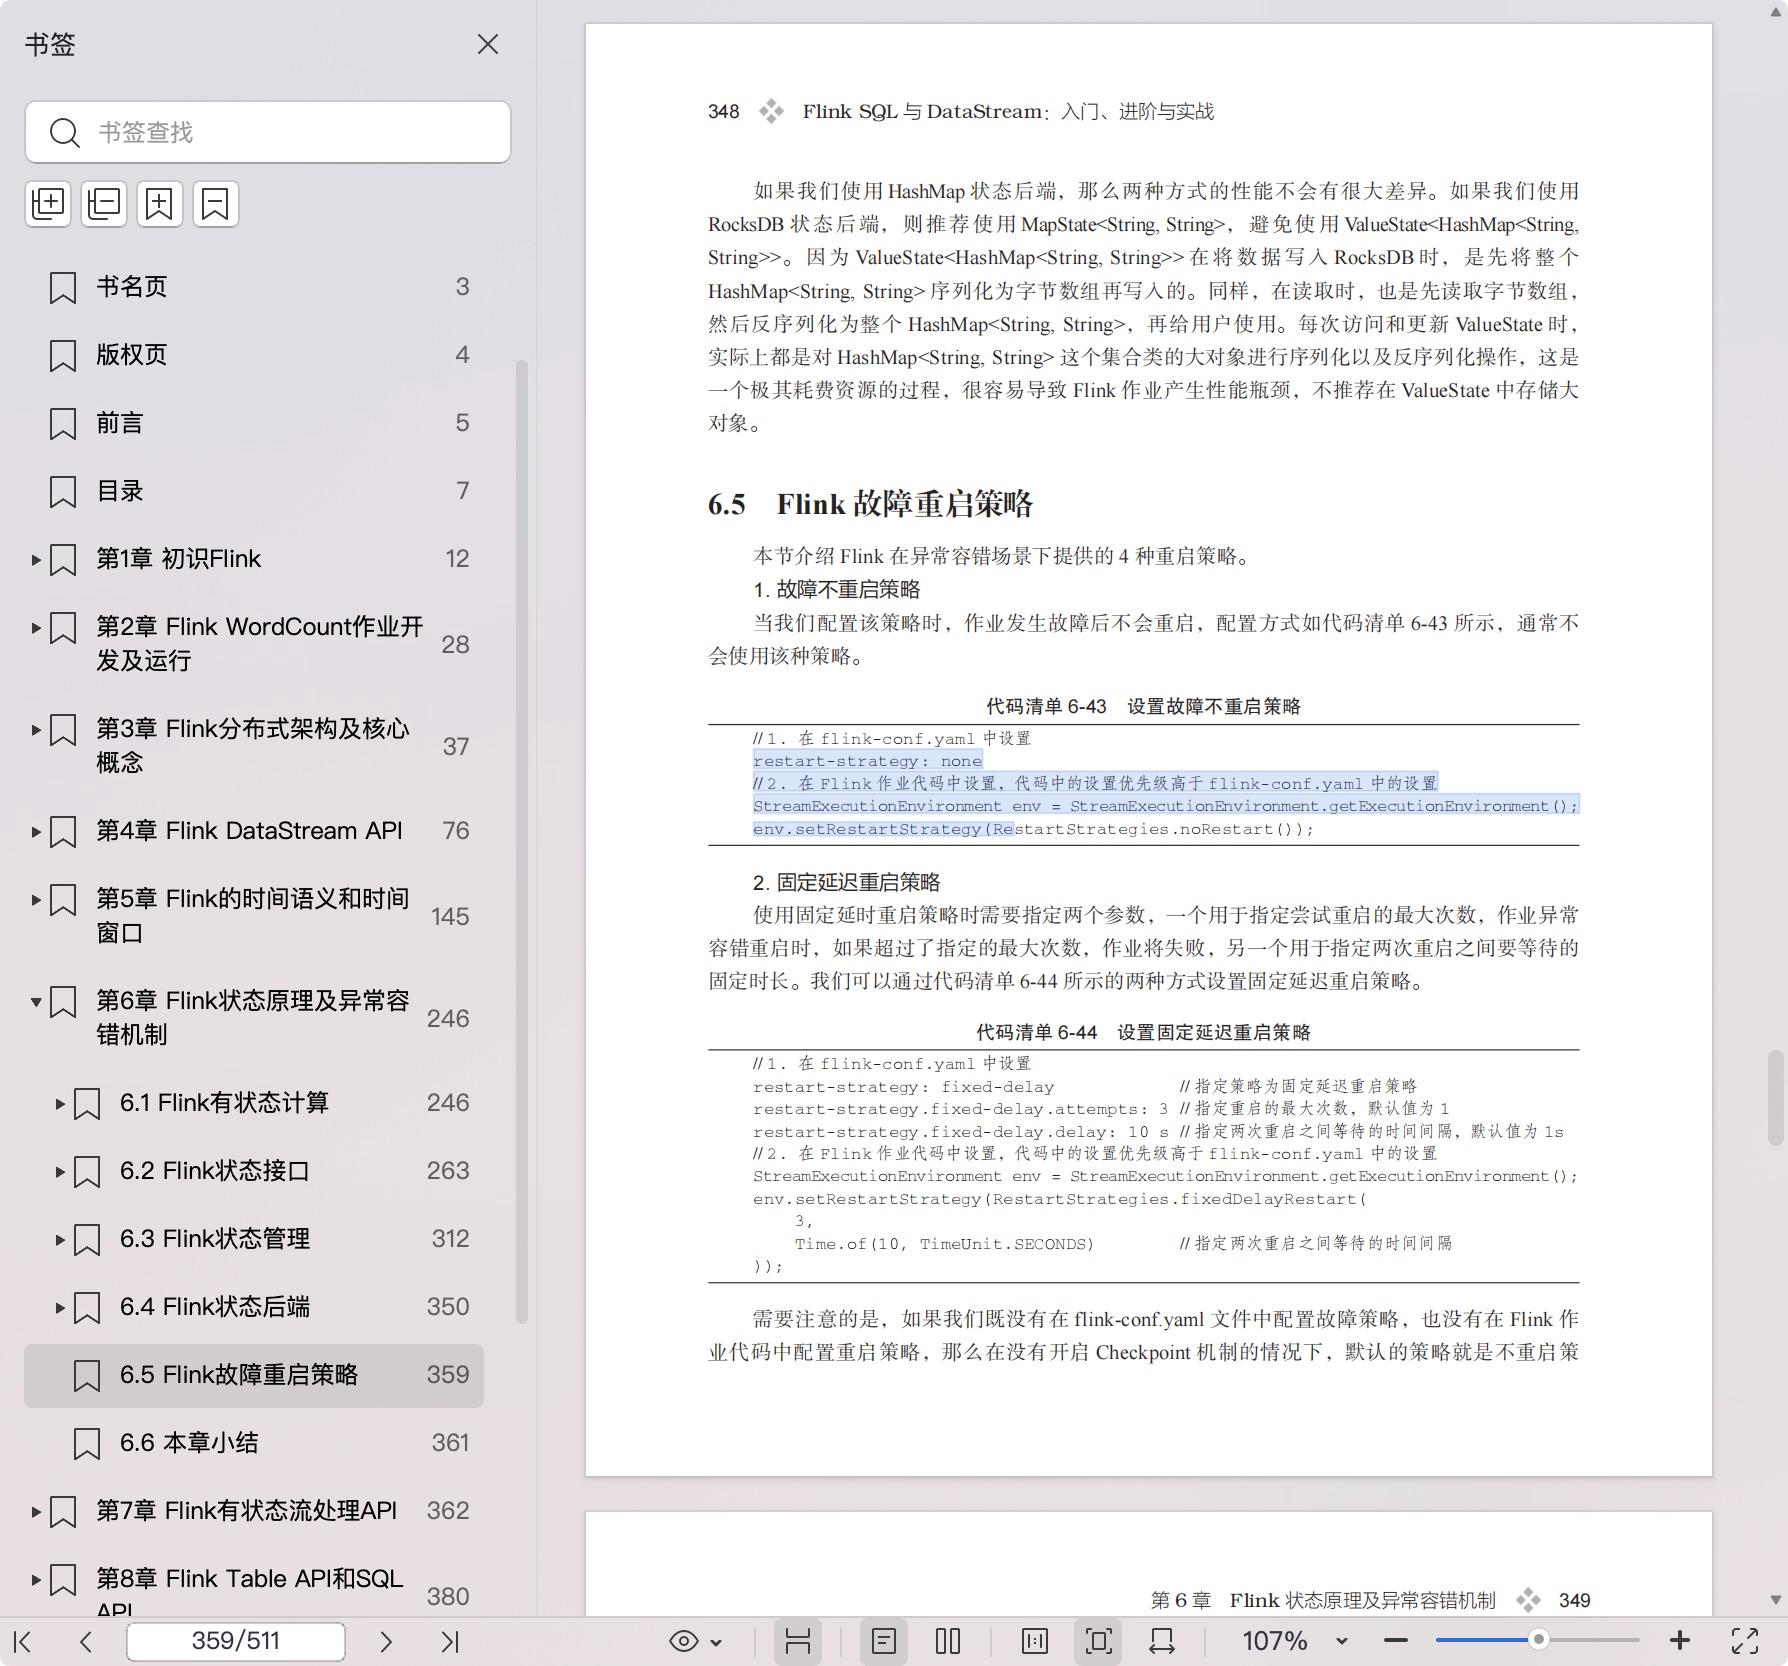
Task: Collapse 第6章 Flink状态原理 chapter
Action: pos(36,1001)
